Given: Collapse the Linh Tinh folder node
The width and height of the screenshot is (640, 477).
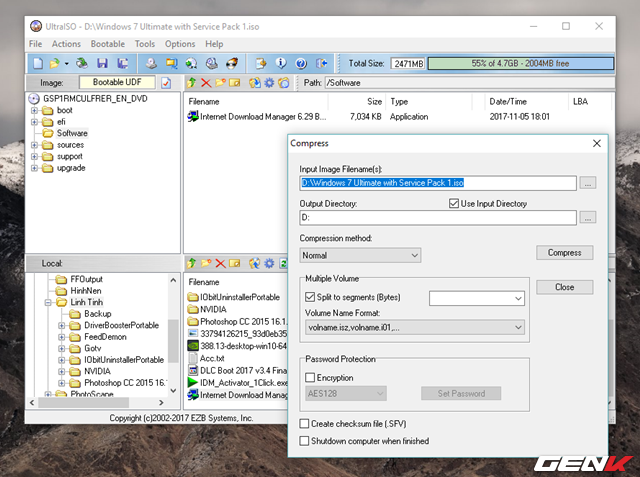Looking at the screenshot, I should click(x=48, y=302).
